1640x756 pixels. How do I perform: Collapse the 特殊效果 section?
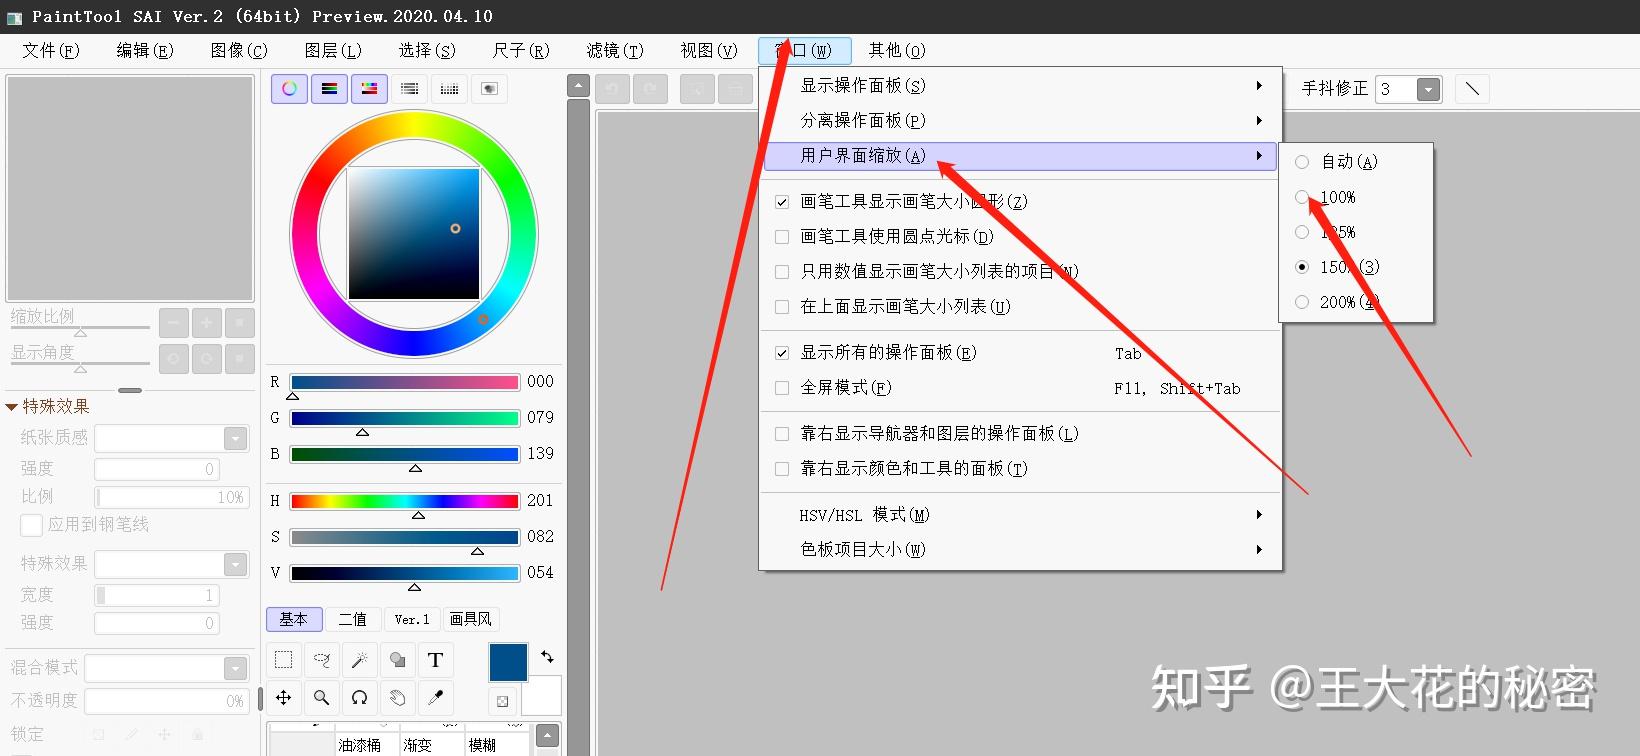[12, 407]
